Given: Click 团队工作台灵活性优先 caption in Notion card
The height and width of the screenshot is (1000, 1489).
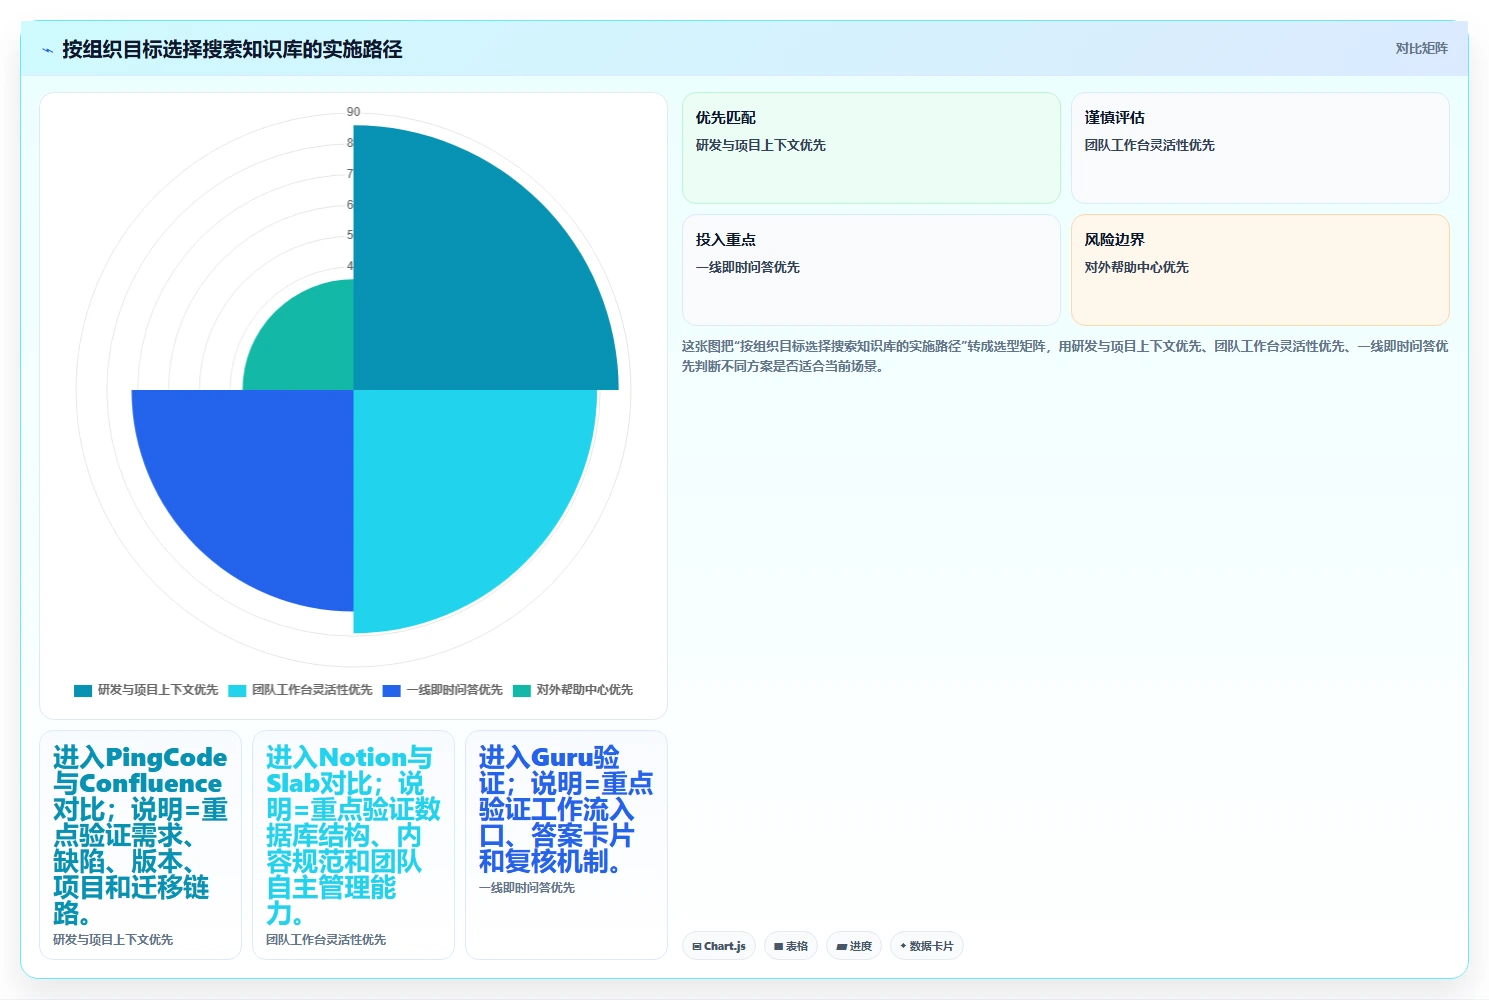Looking at the screenshot, I should click(x=326, y=940).
